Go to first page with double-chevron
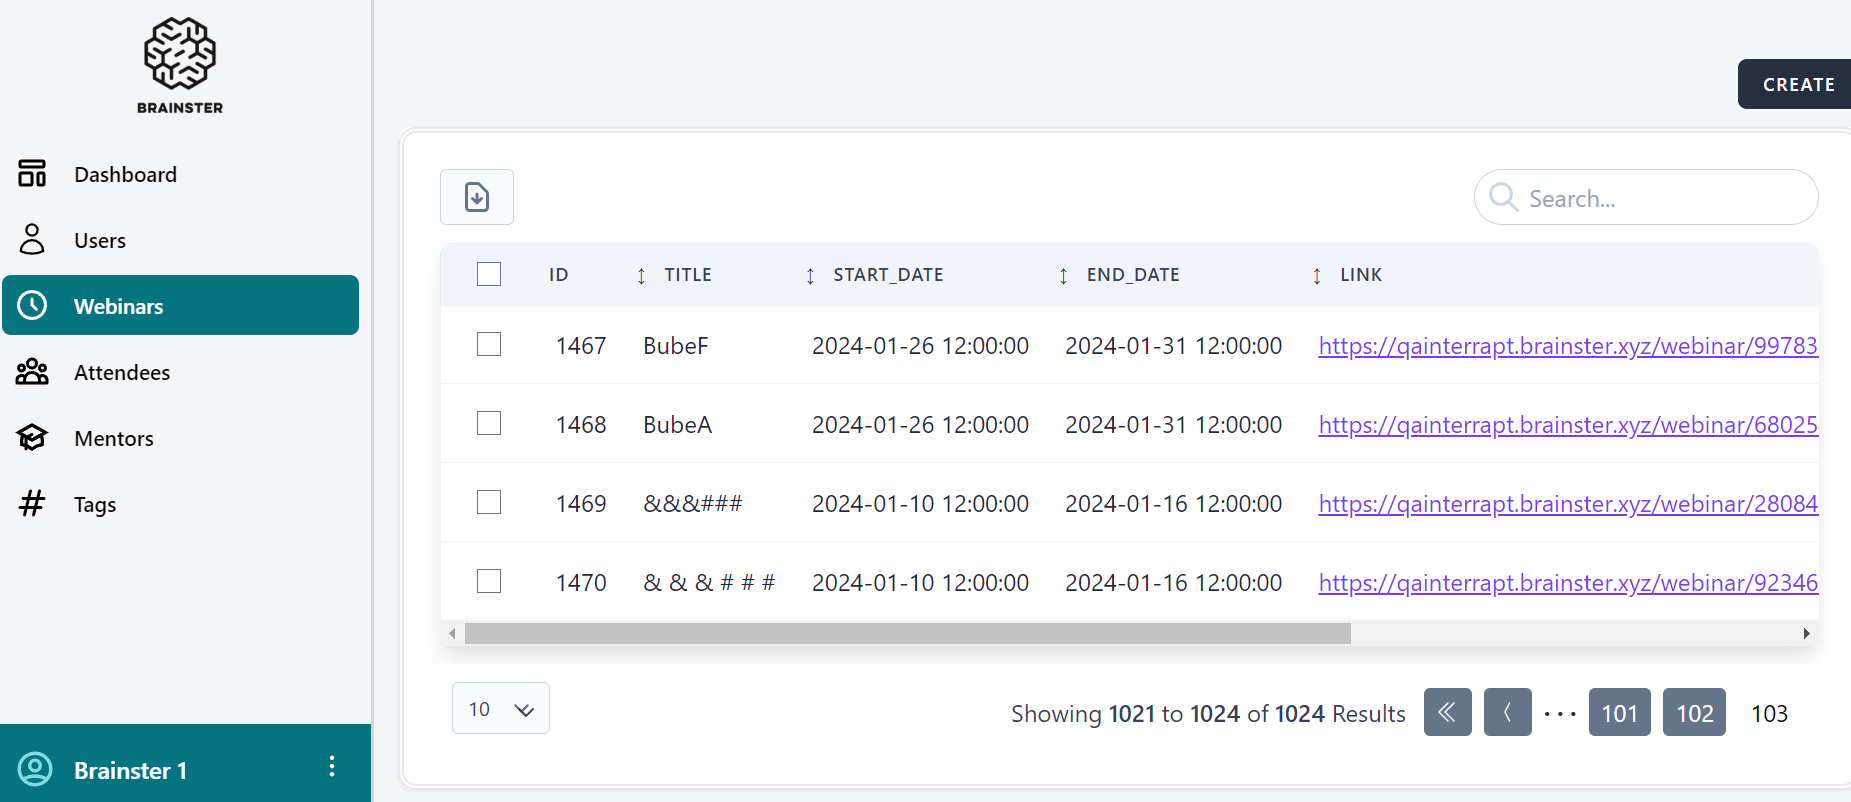The image size is (1851, 802). point(1447,712)
